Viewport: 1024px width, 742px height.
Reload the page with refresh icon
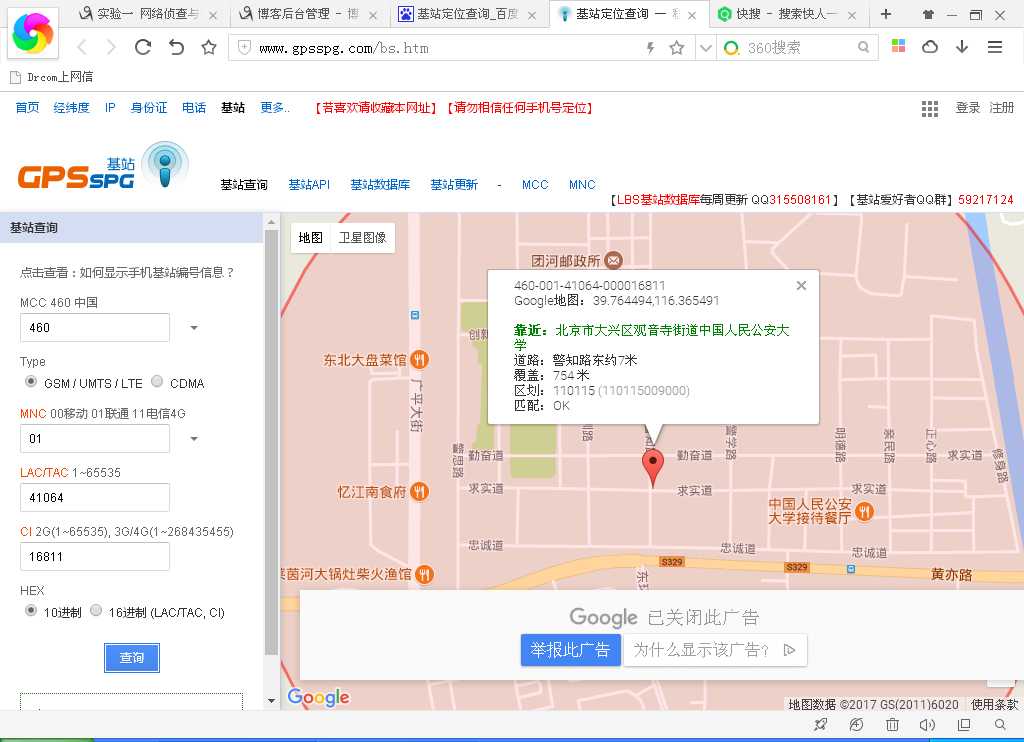tap(143, 47)
